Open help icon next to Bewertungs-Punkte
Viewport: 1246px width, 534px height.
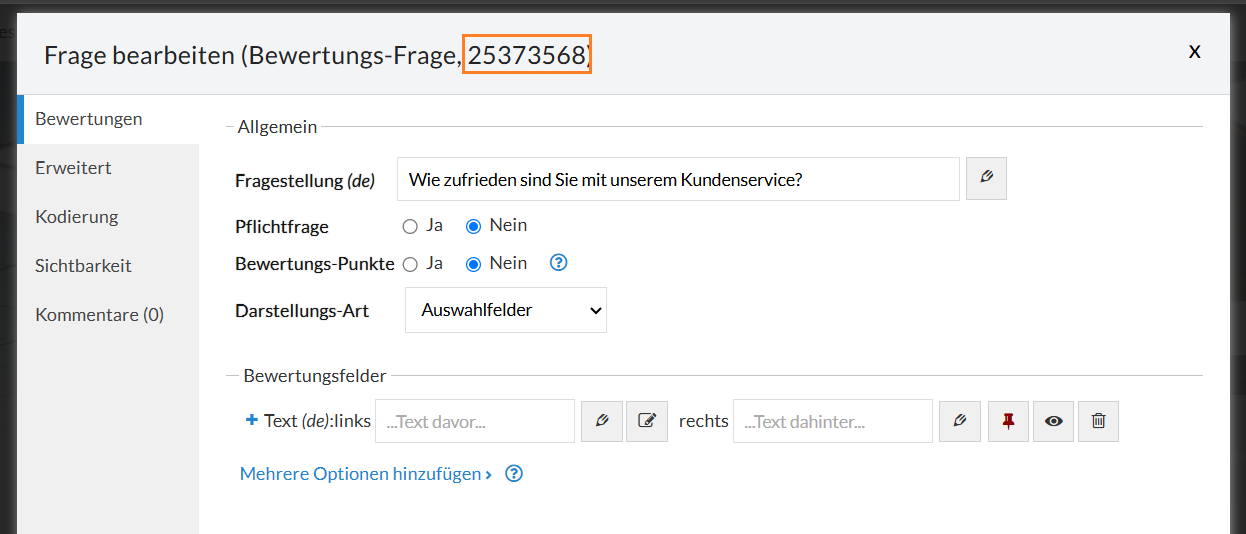point(559,264)
